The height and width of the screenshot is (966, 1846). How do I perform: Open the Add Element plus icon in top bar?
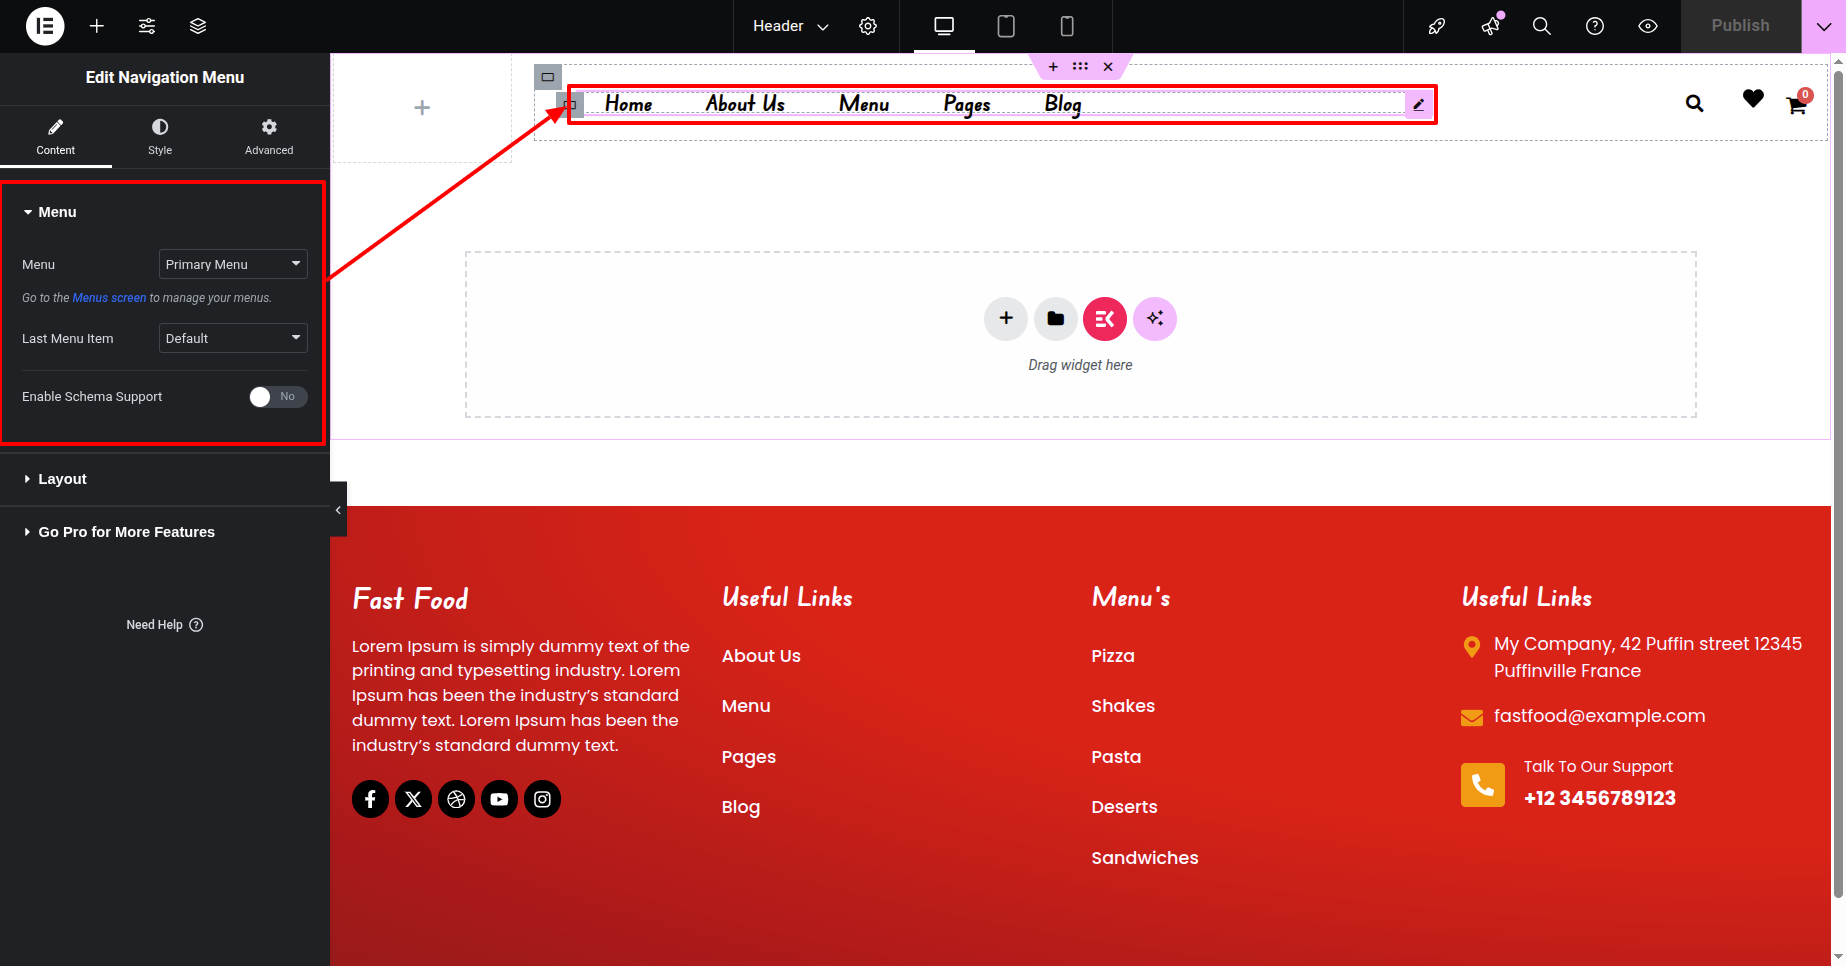point(97,26)
